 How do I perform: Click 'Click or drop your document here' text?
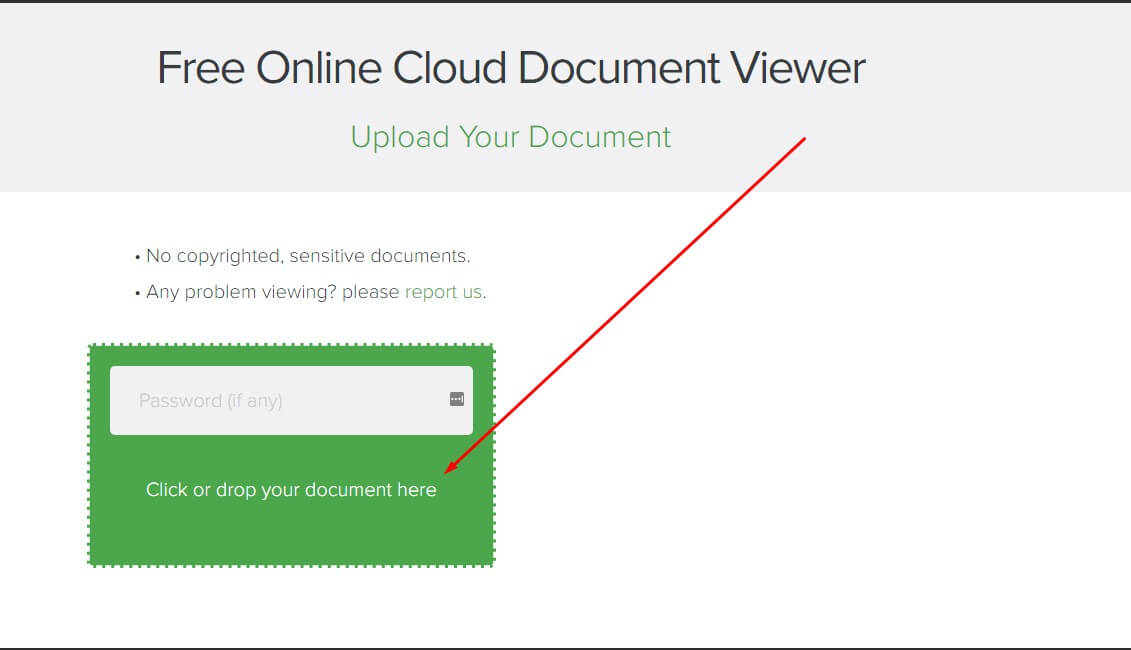point(291,490)
